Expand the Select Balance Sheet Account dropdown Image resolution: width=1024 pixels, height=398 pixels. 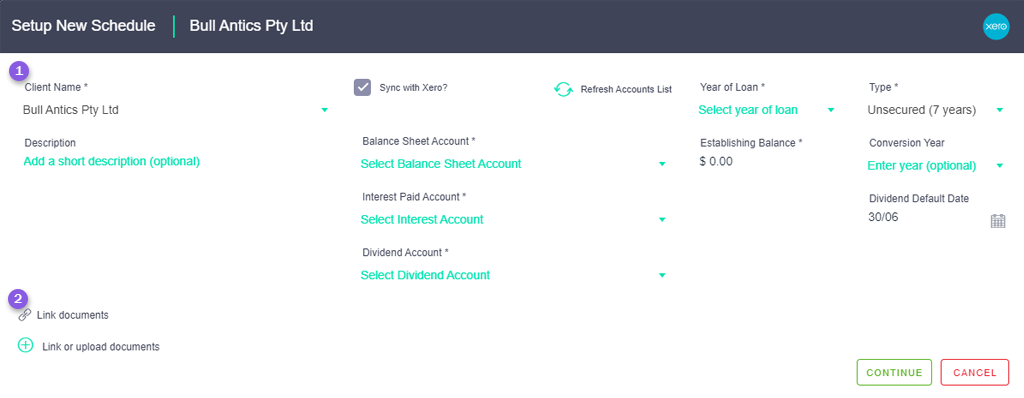pyautogui.click(x=513, y=164)
